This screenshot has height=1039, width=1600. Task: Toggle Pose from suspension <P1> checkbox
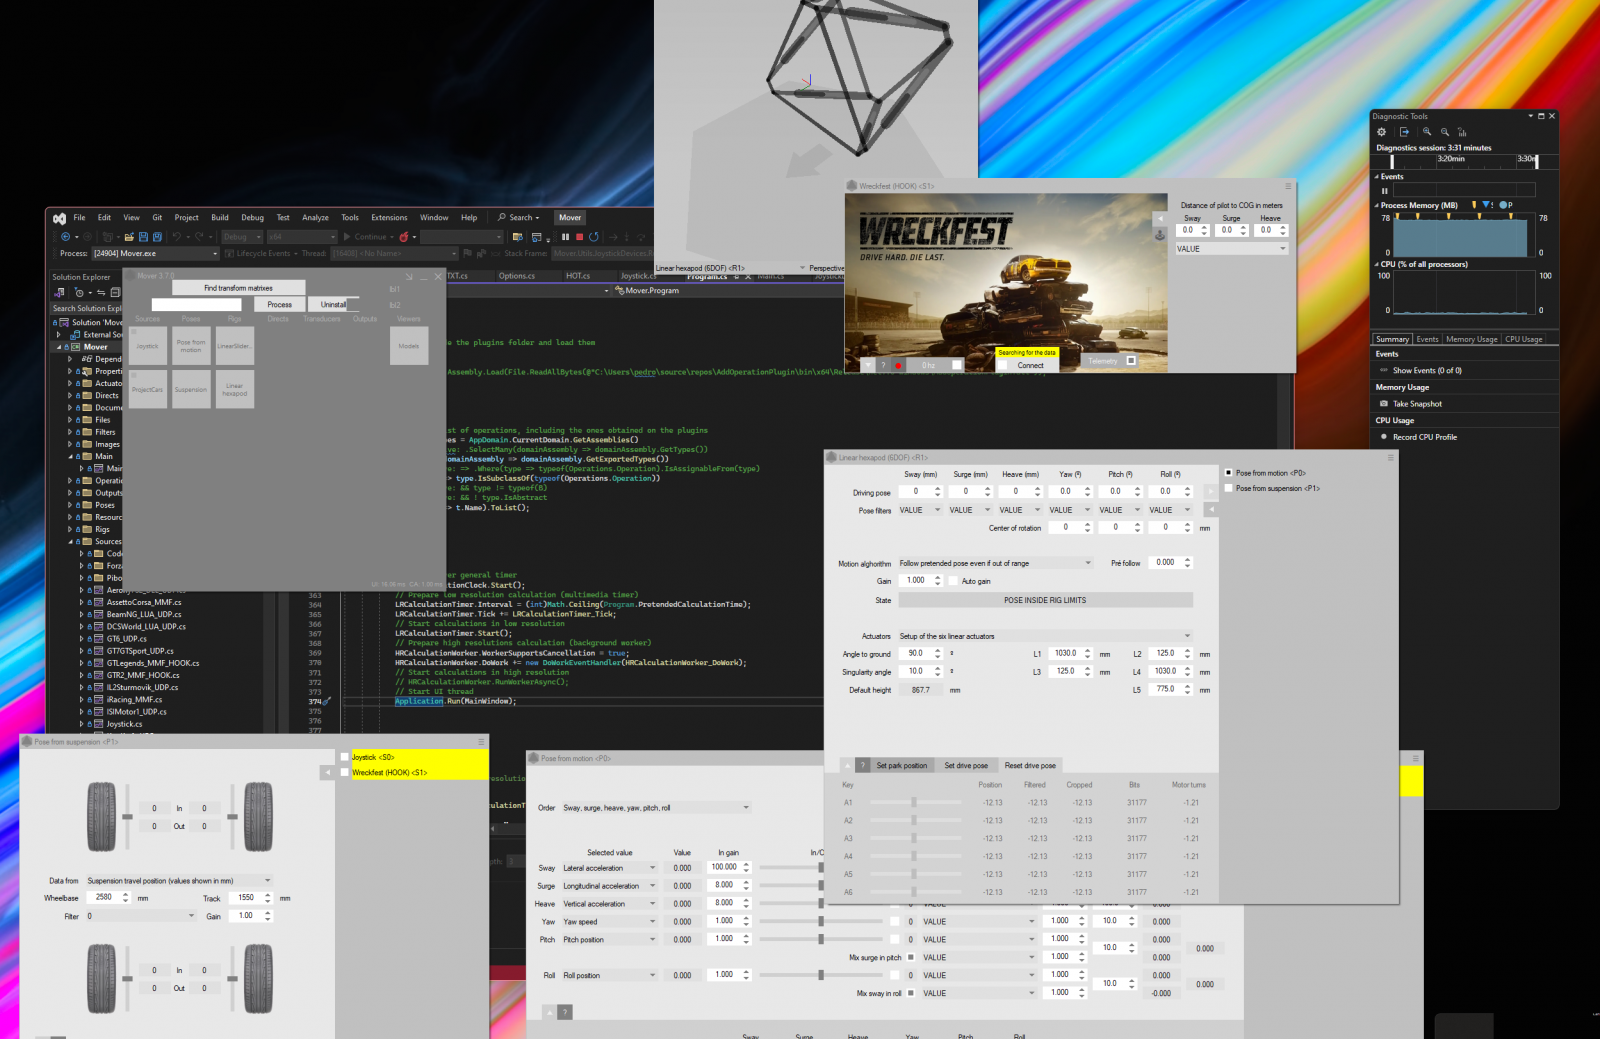tap(1229, 488)
